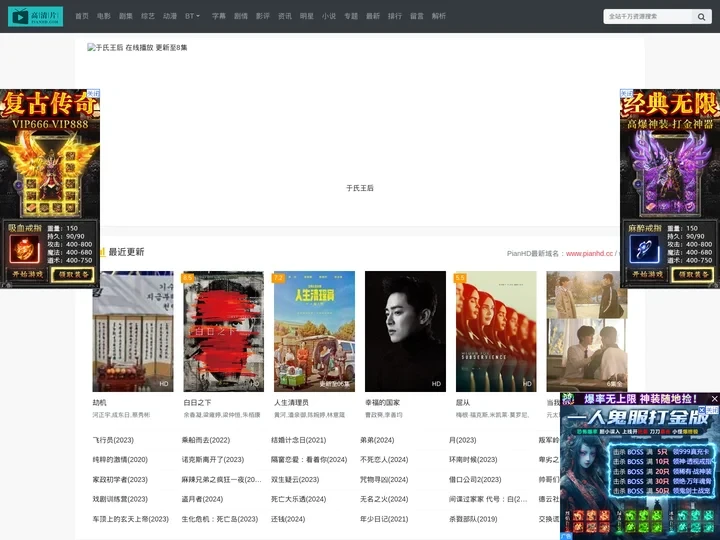Open 纯粹的激情(2020) from the list
The width and height of the screenshot is (720, 540).
pyautogui.click(x=120, y=460)
